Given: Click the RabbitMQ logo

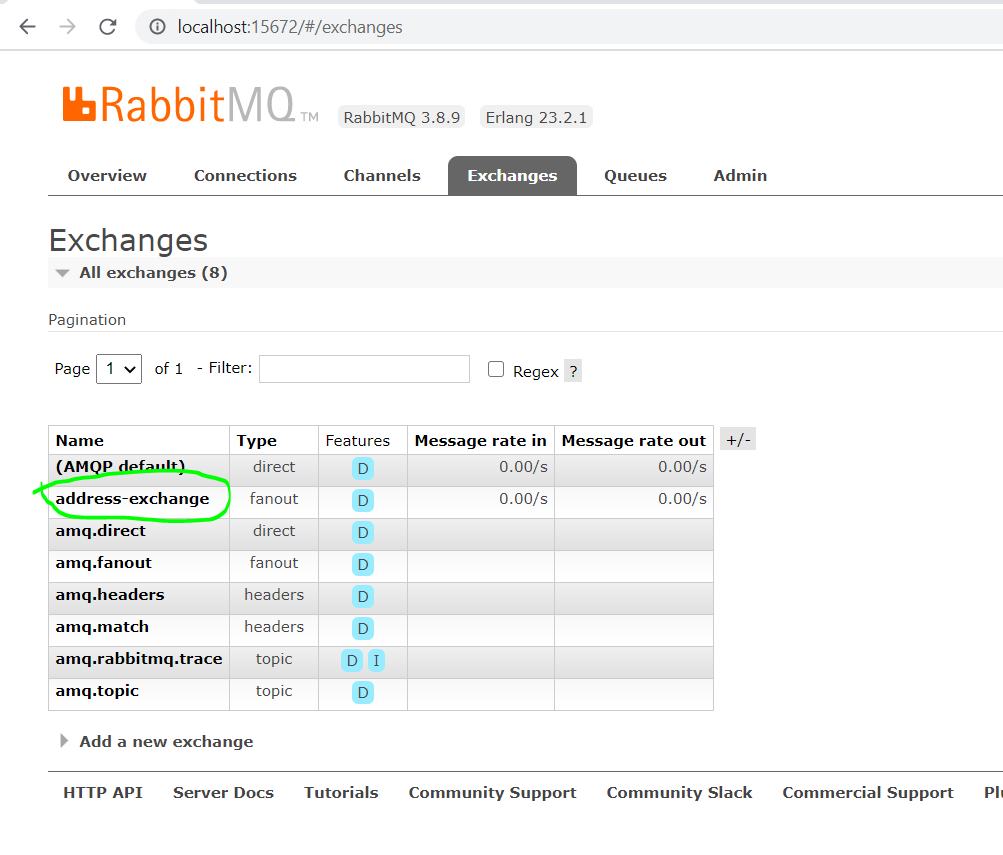Looking at the screenshot, I should (190, 104).
